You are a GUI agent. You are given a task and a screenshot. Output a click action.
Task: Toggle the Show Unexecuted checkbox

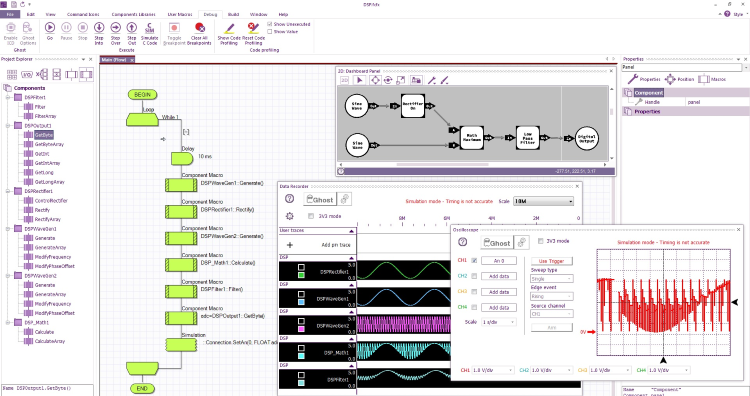(x=269, y=24)
